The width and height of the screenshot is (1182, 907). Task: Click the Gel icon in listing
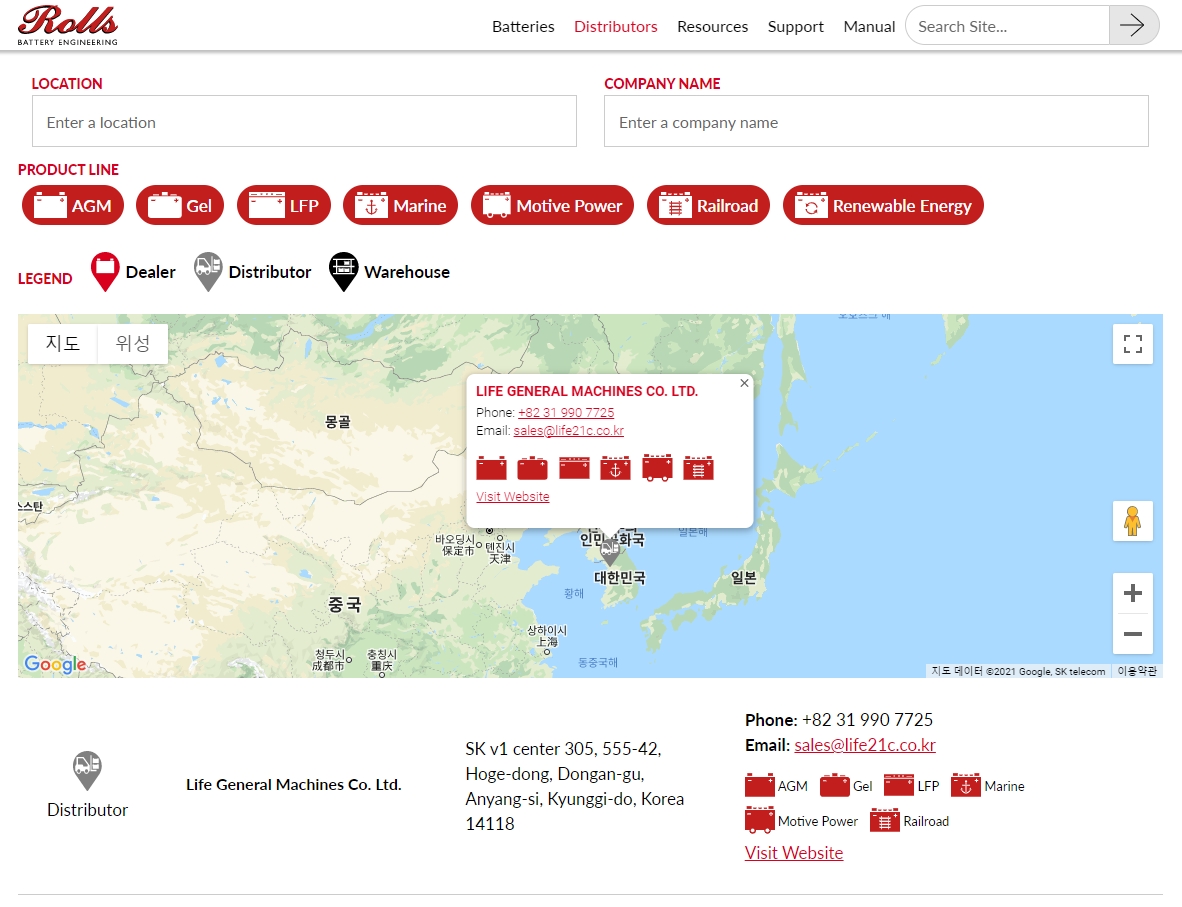coord(834,785)
